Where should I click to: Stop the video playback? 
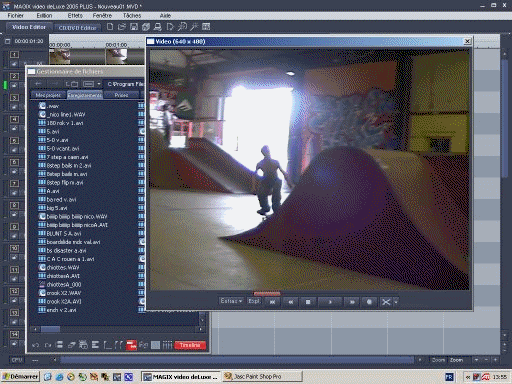(x=308, y=302)
